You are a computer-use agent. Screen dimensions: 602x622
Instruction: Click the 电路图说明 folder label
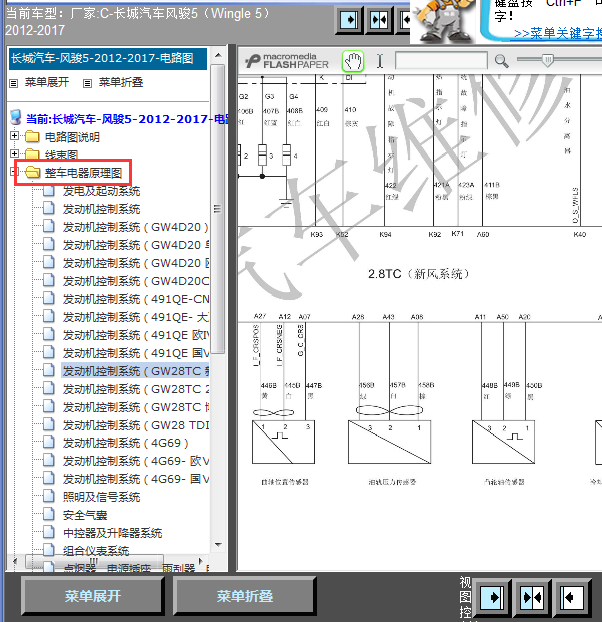pos(72,137)
